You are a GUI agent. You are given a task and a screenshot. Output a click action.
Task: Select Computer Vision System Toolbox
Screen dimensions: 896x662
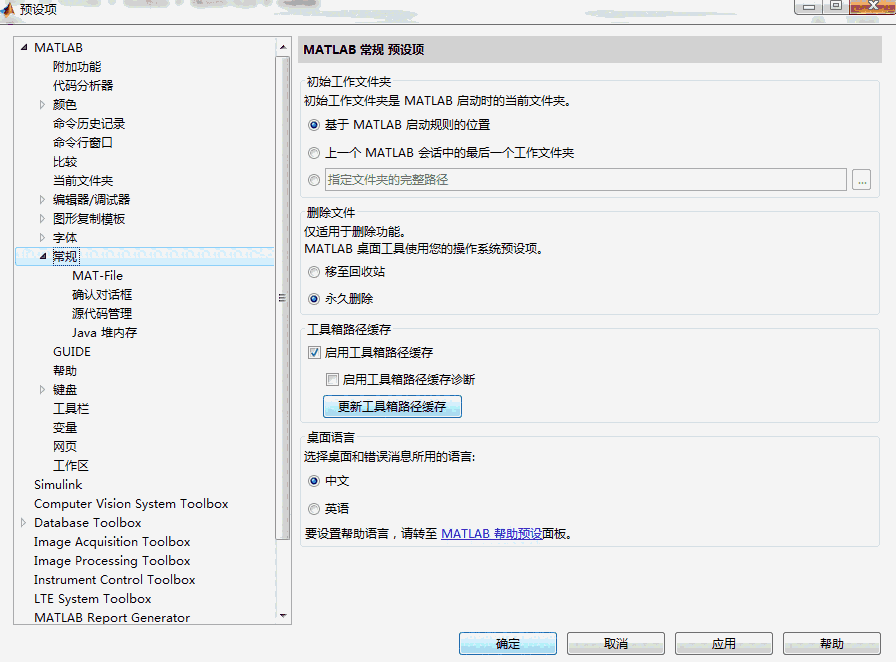131,504
